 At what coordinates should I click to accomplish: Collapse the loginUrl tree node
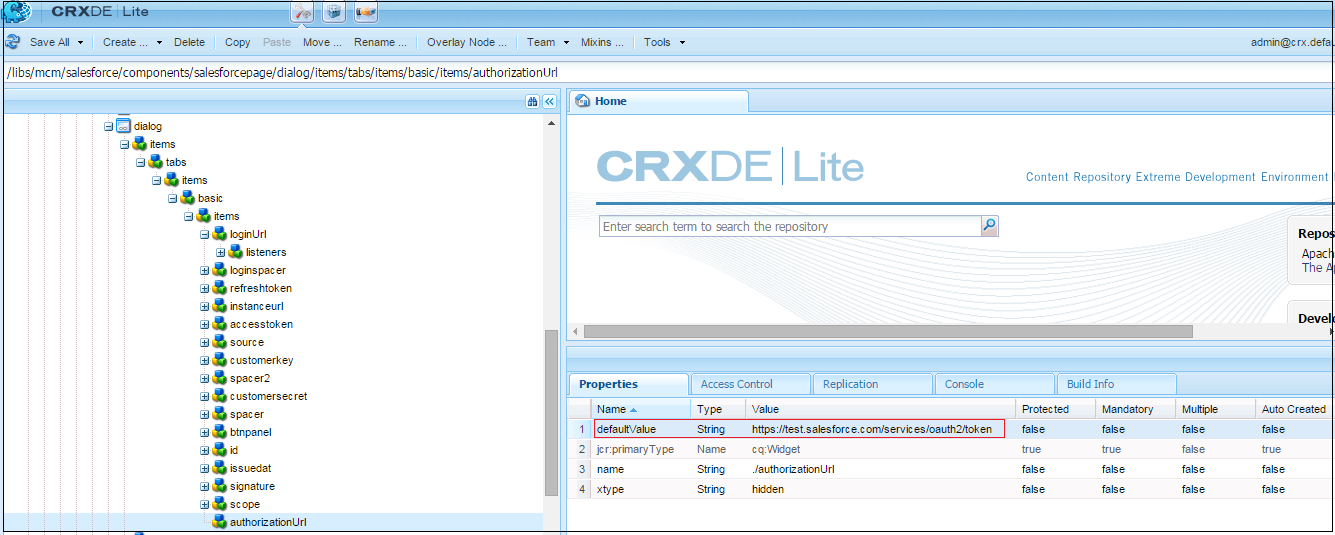pyautogui.click(x=205, y=235)
